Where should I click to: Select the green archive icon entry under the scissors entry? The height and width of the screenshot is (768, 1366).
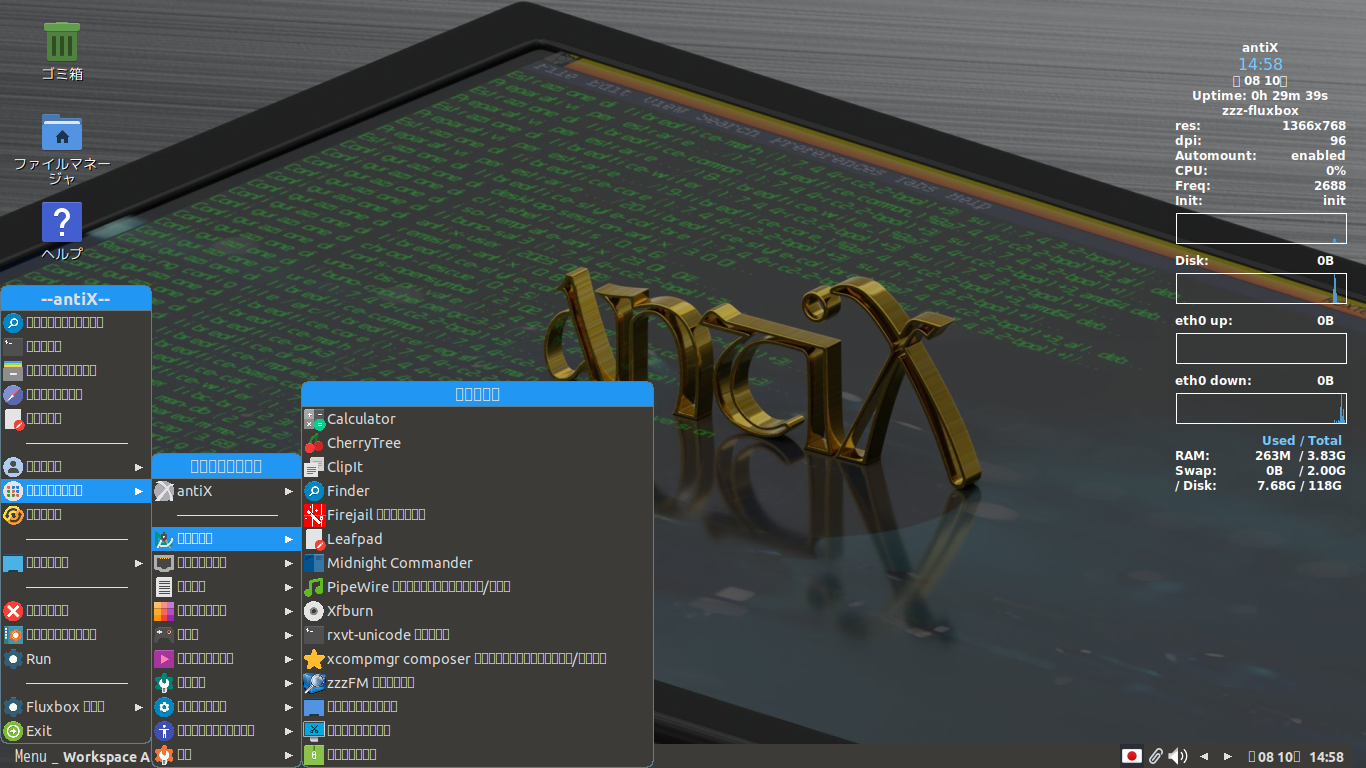(477, 755)
